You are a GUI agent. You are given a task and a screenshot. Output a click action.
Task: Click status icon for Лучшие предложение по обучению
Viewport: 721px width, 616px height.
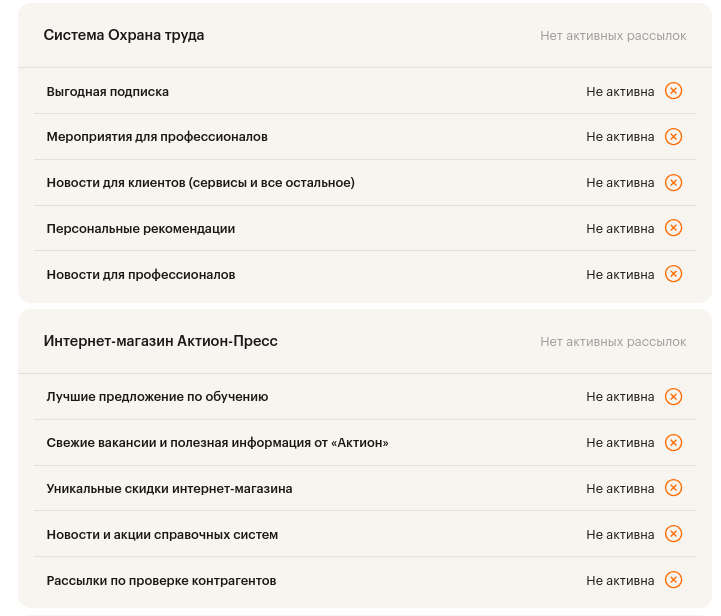tap(674, 397)
